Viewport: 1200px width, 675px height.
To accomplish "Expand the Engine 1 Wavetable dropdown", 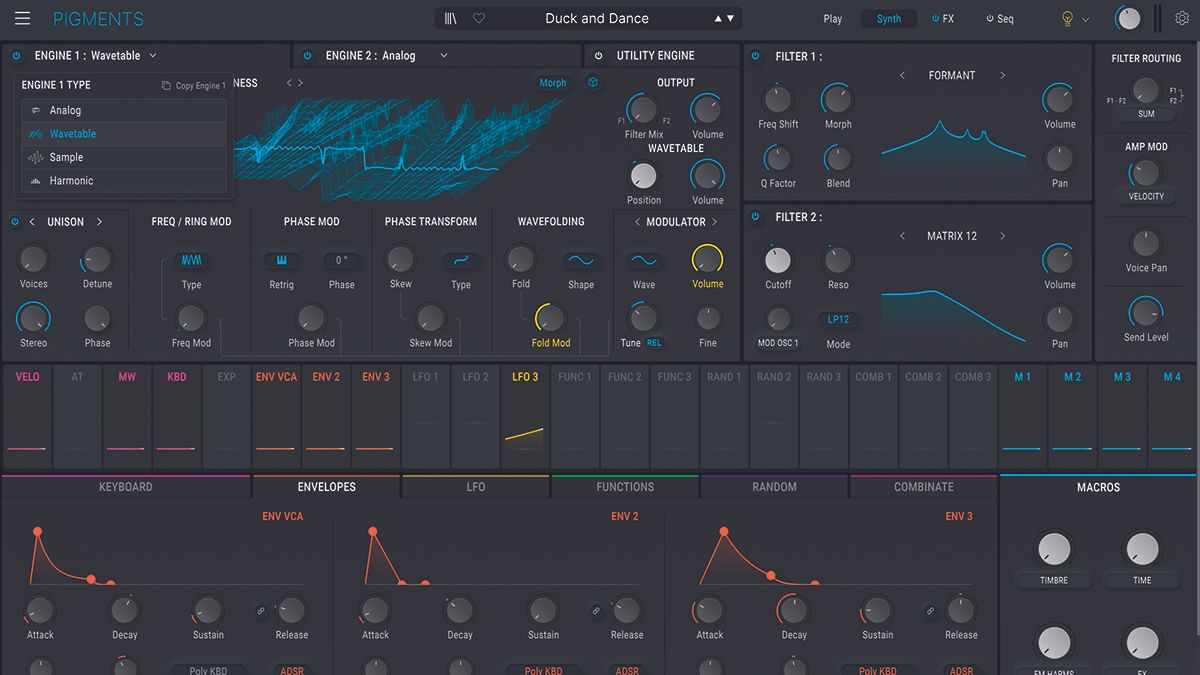I will coord(153,56).
